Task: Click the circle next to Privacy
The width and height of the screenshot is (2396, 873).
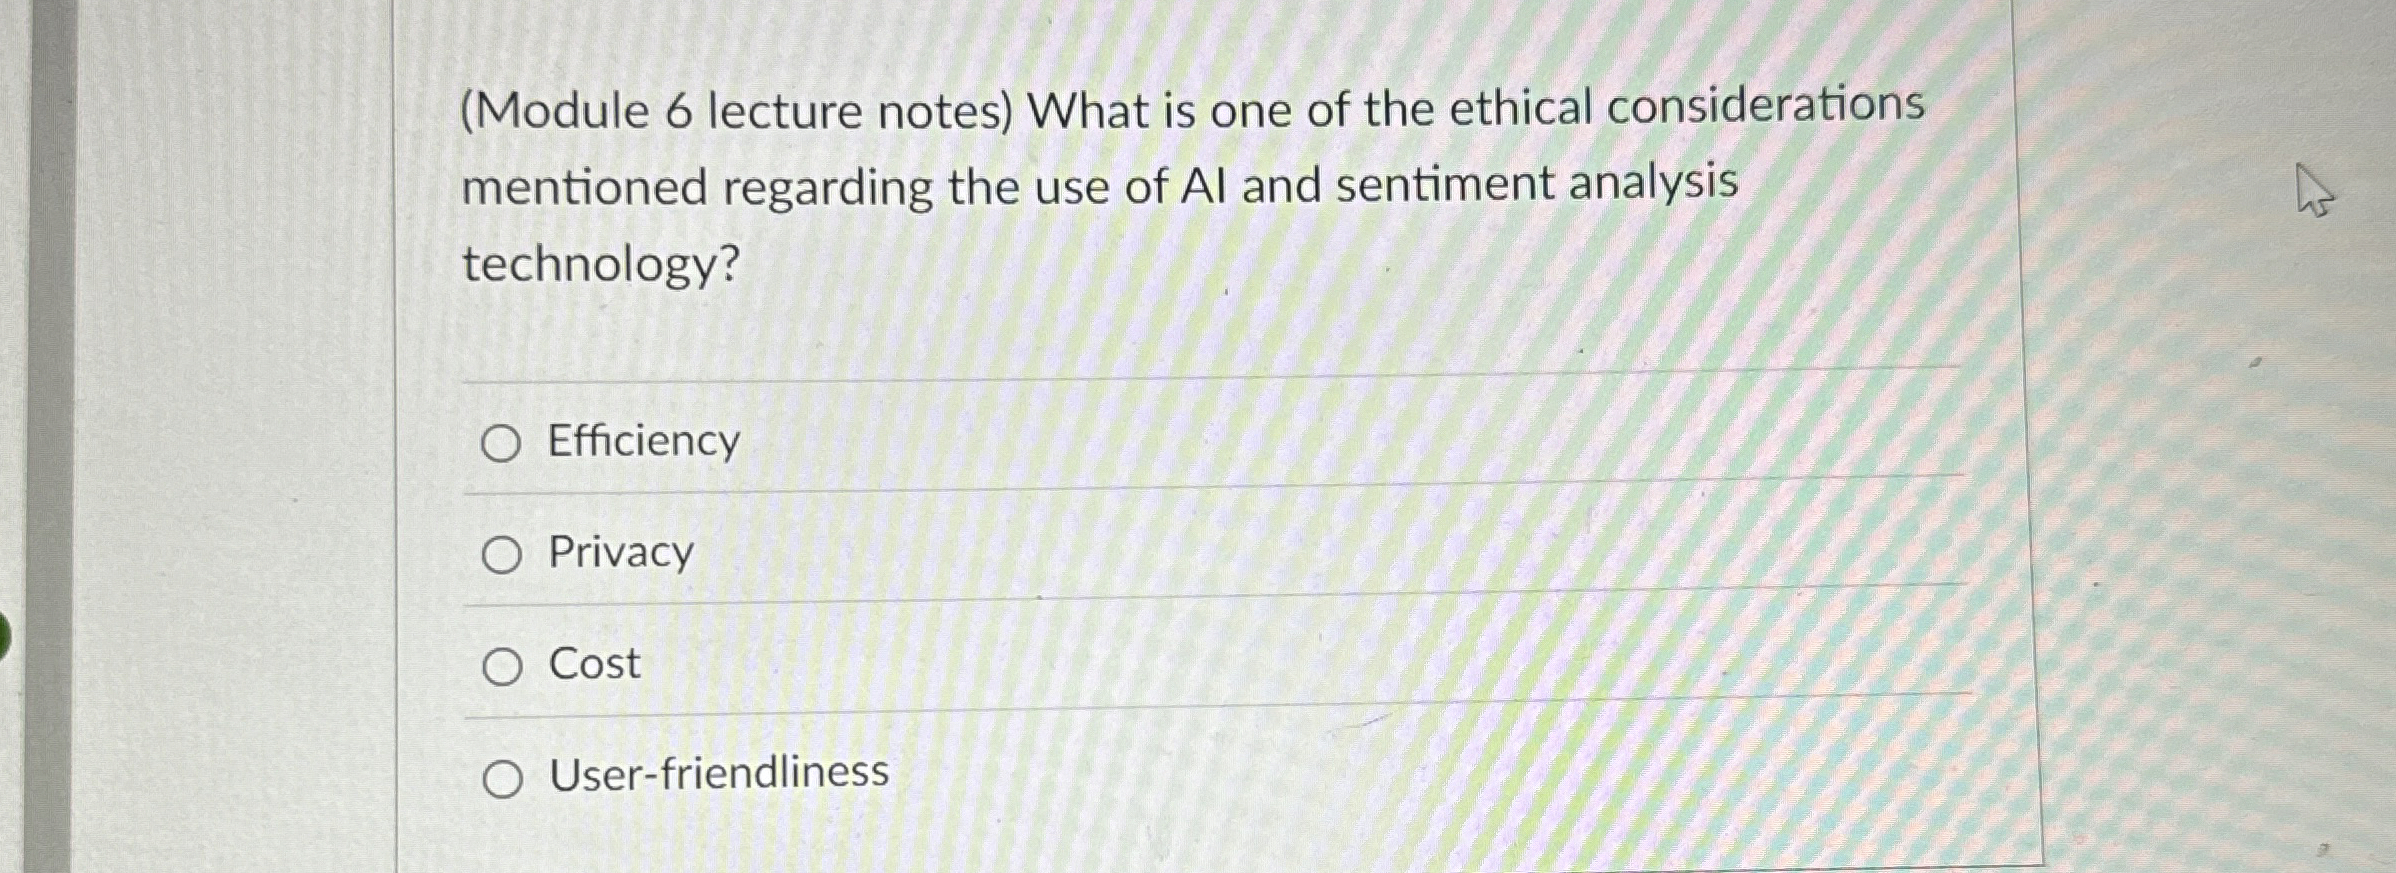Action: (503, 556)
